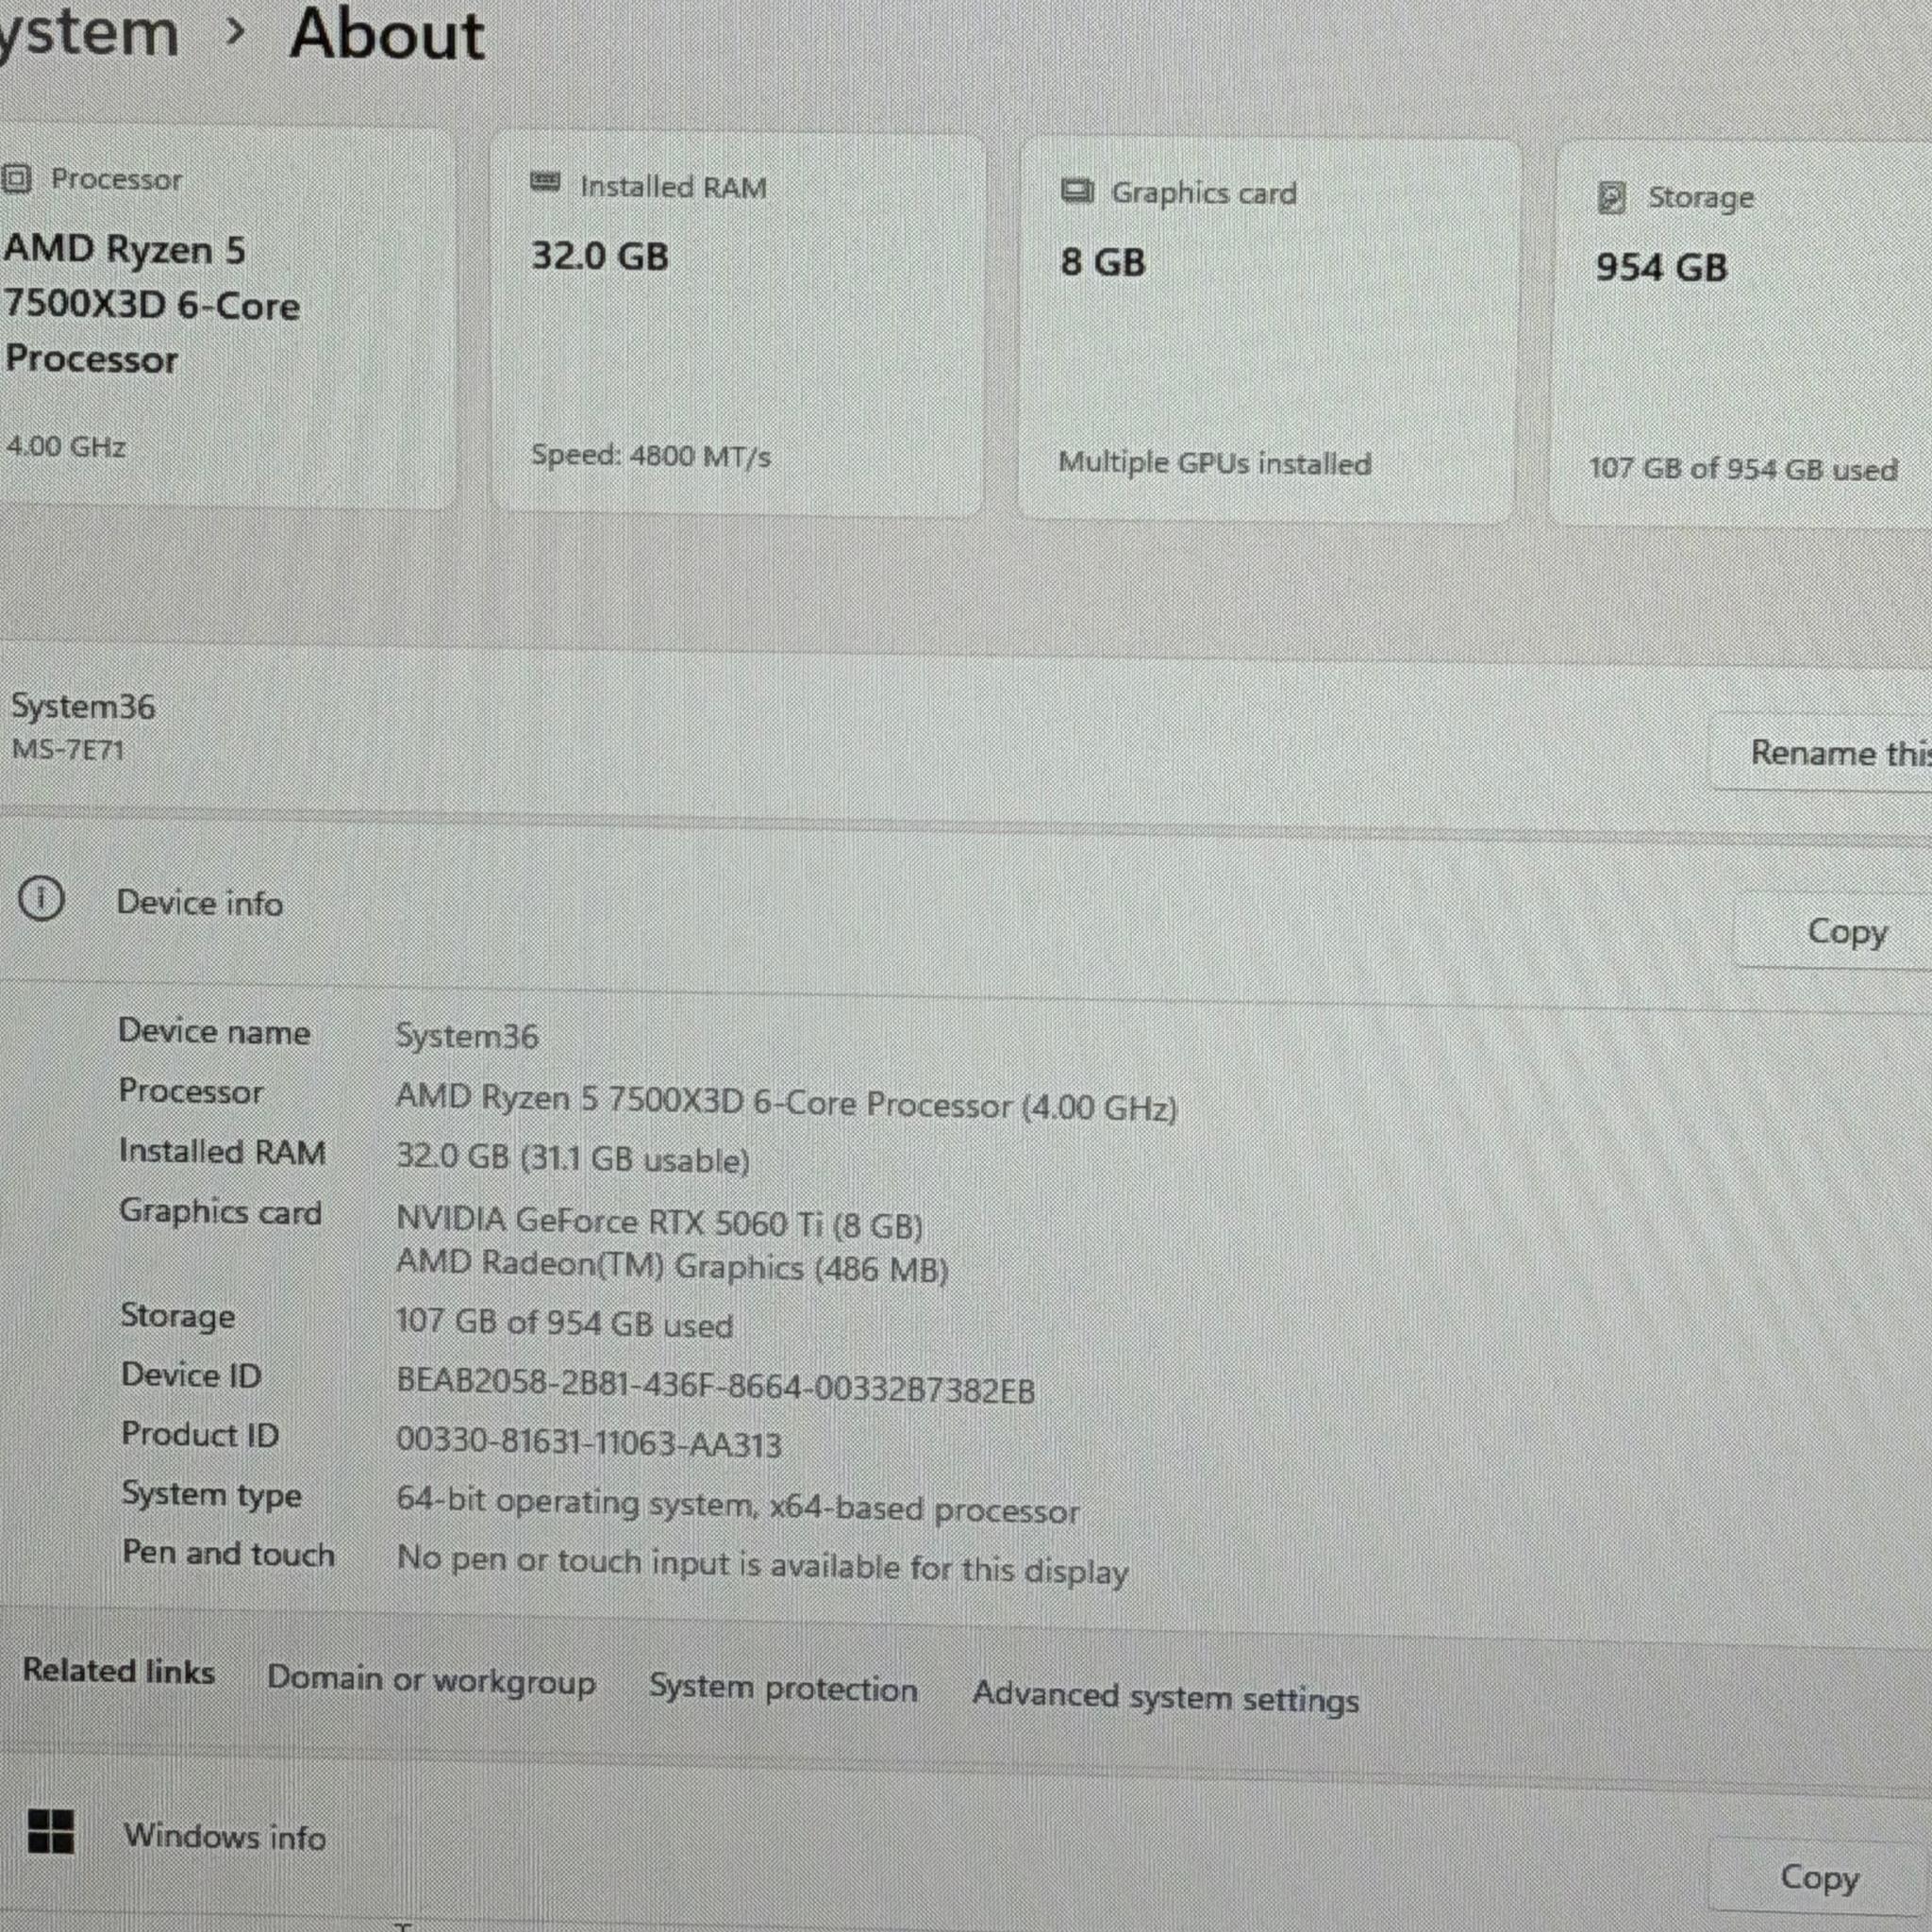Click the graphics card icon in the top card
The height and width of the screenshot is (1932, 1932).
click(x=1077, y=190)
